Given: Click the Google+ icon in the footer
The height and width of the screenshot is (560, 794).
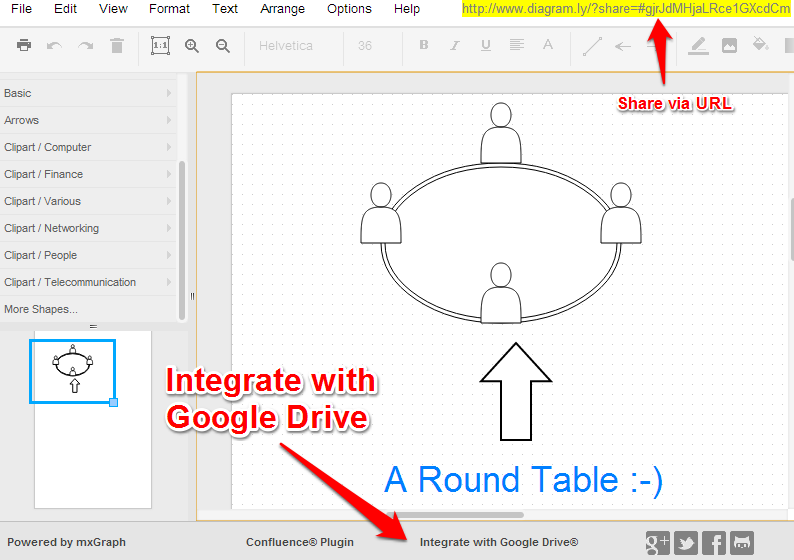Looking at the screenshot, I should point(657,543).
